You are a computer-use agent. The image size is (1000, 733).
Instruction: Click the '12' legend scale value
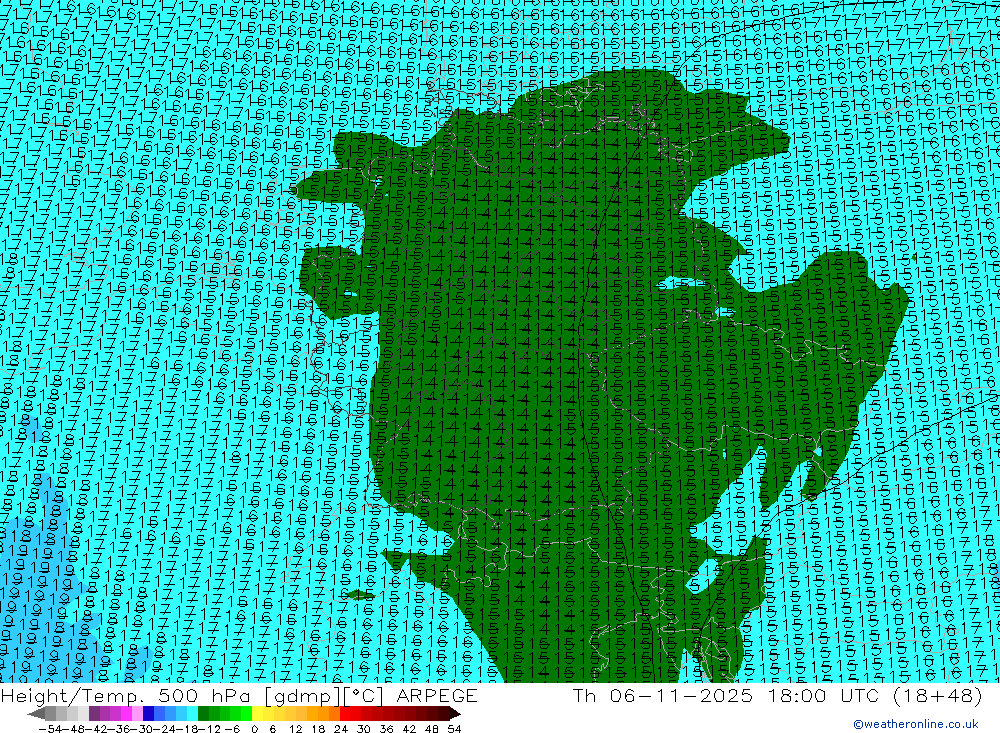point(295,729)
